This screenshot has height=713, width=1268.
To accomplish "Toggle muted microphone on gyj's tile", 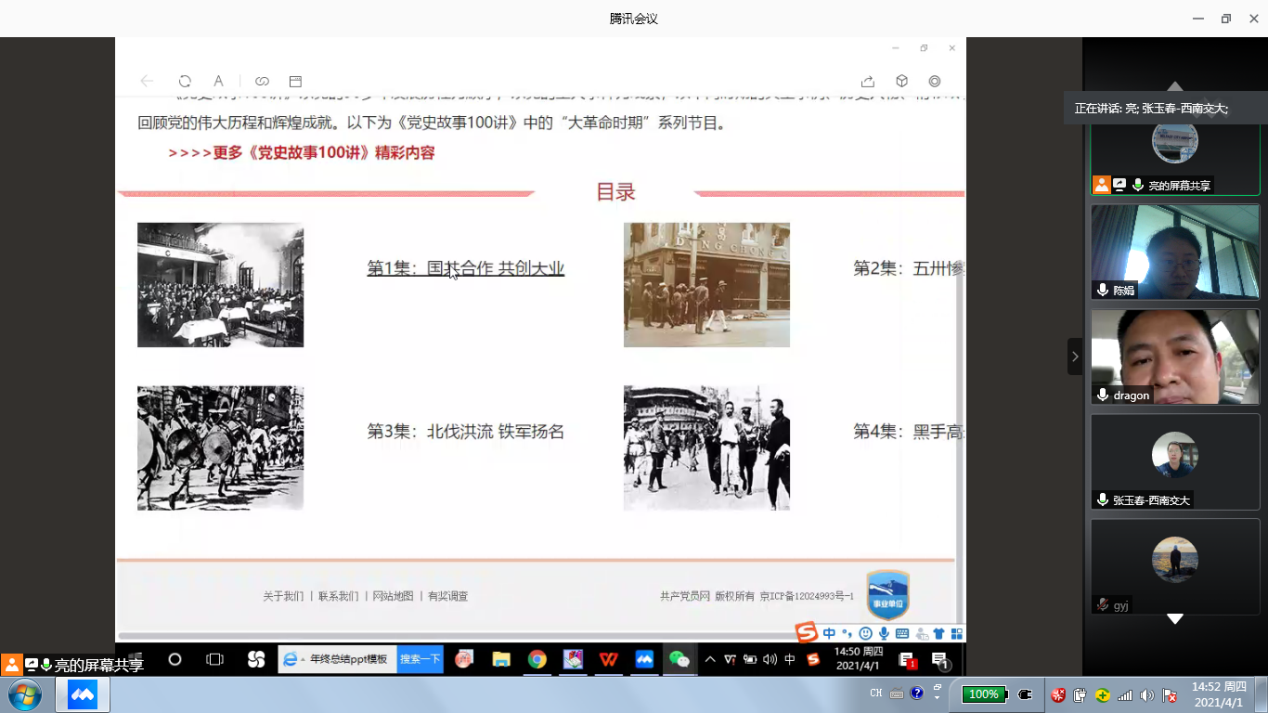I will click(x=1102, y=605).
